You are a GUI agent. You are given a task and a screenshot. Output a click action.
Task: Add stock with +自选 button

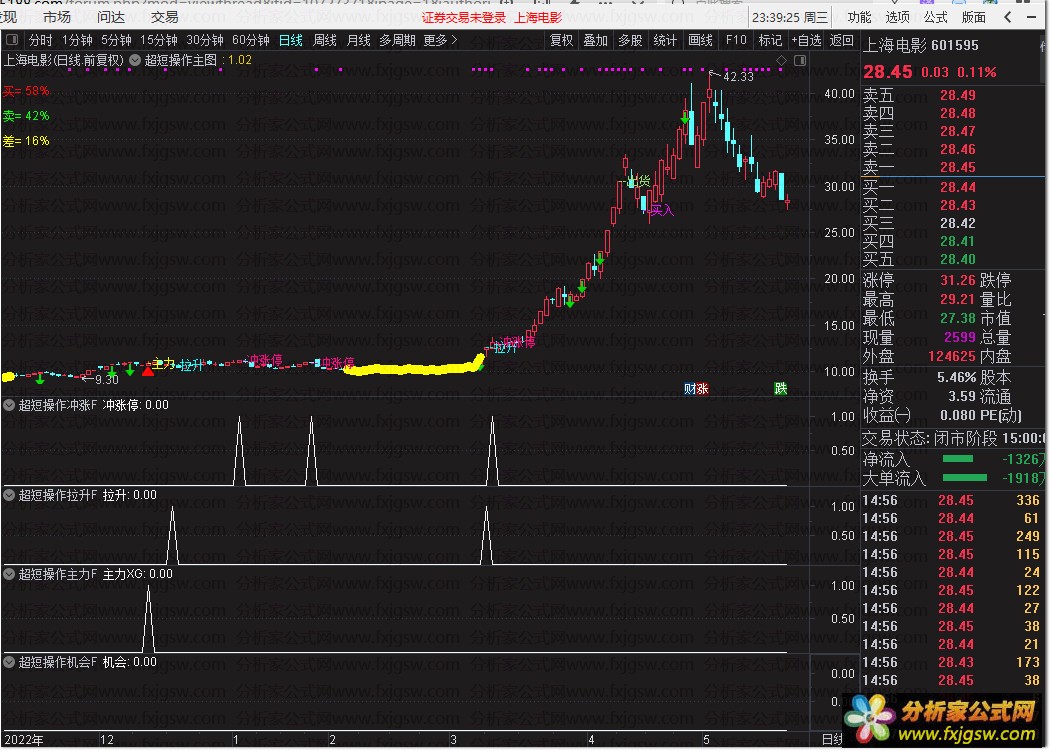tap(806, 40)
